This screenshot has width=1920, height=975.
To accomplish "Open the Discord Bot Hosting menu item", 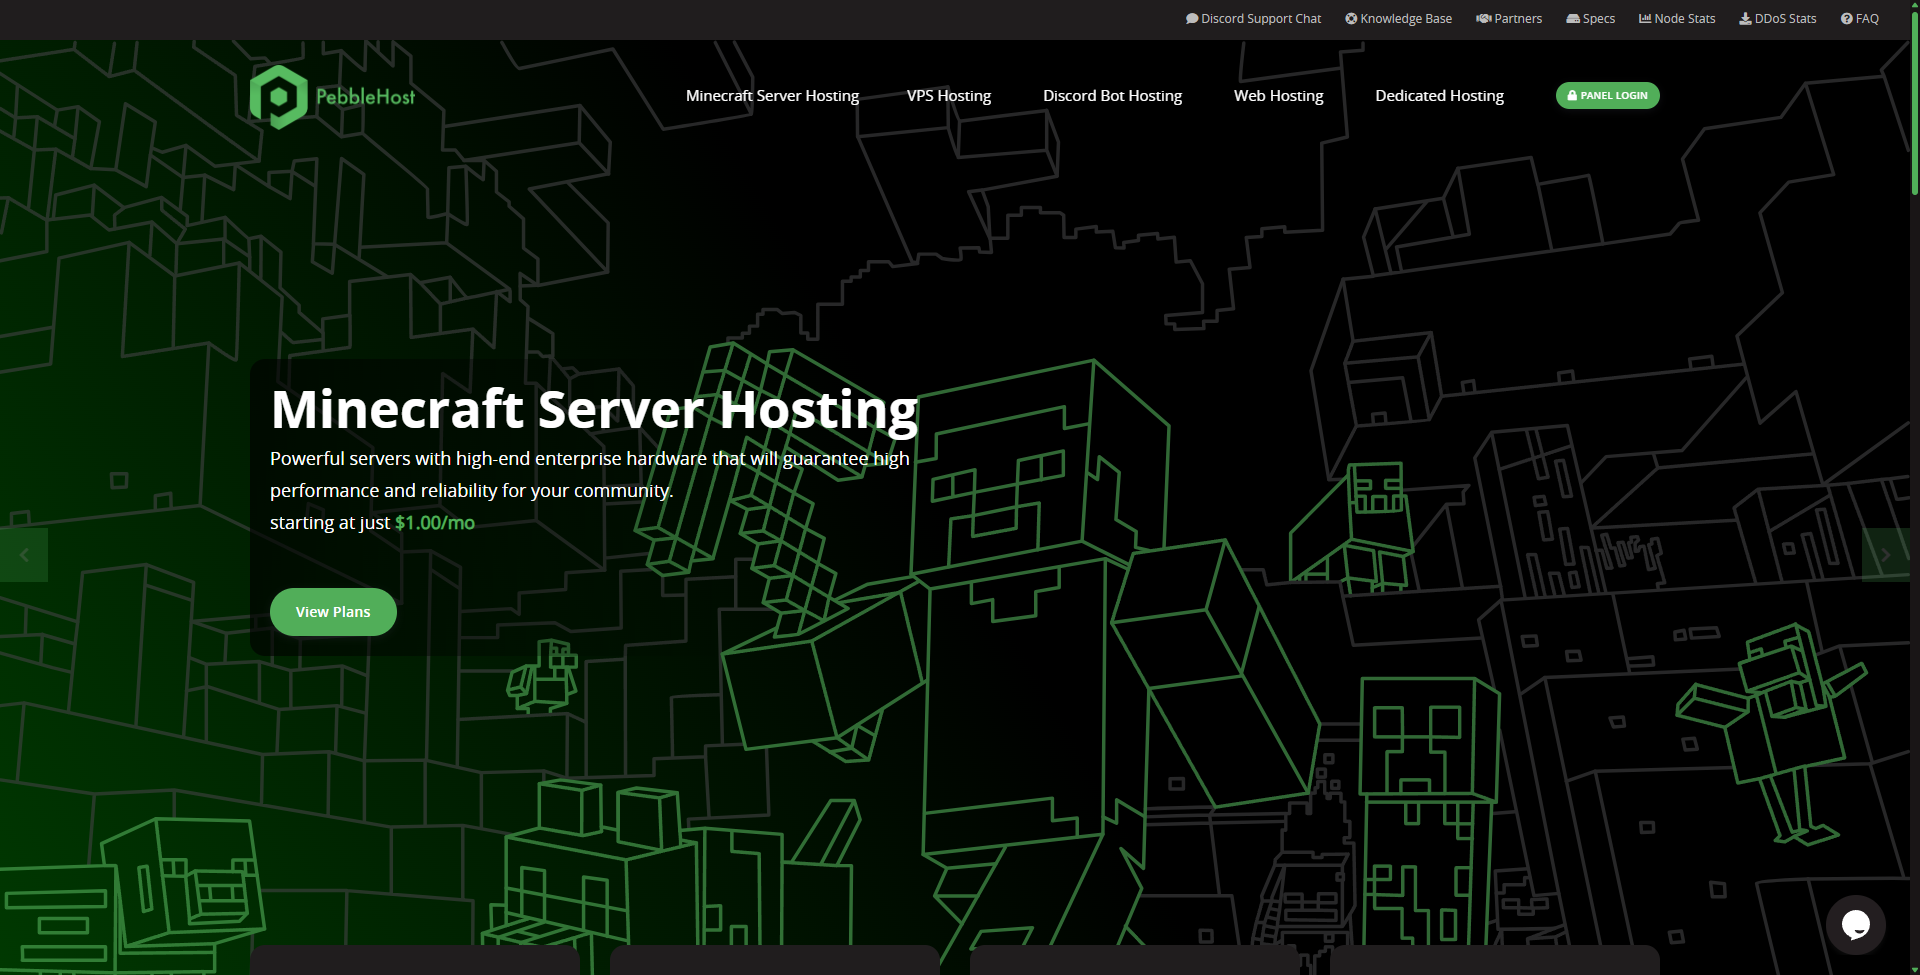I will pyautogui.click(x=1112, y=96).
